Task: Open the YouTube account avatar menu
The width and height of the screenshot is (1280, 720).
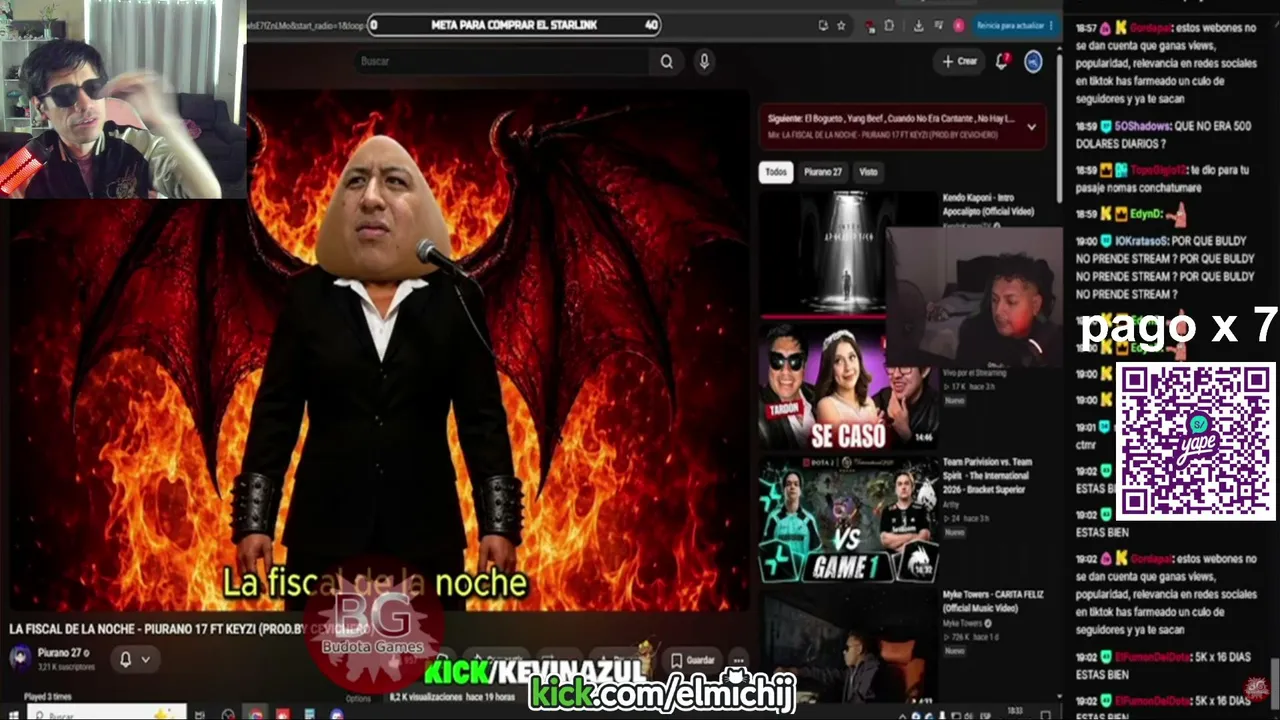Action: (1033, 62)
